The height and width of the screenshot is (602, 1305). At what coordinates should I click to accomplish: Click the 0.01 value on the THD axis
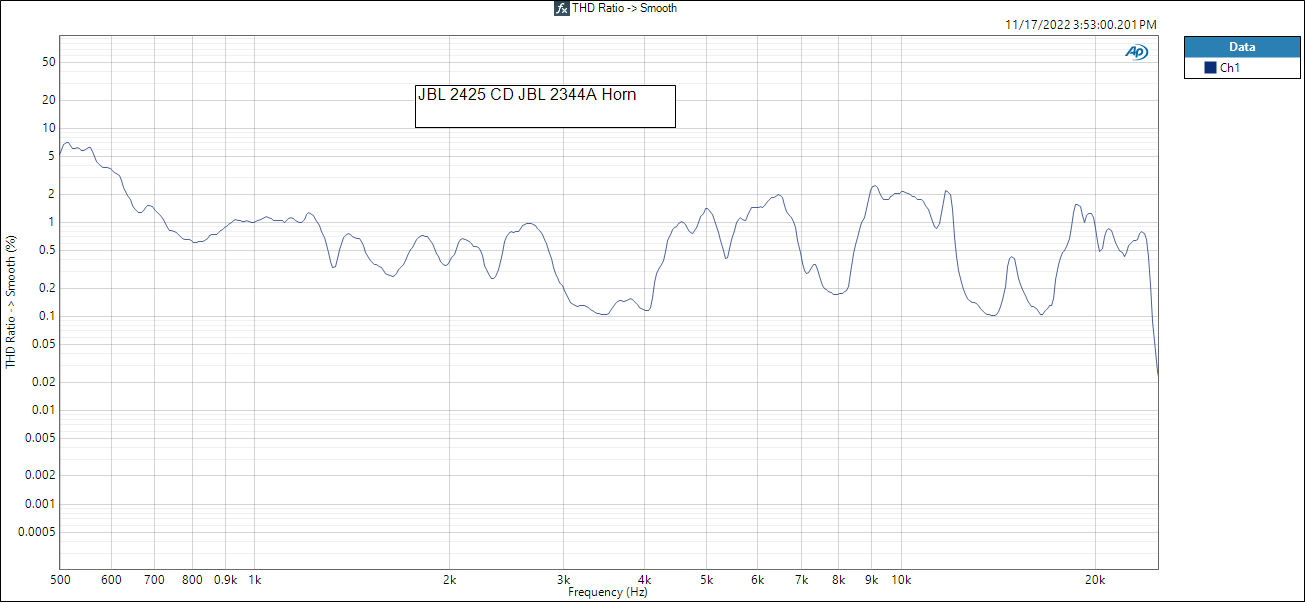point(43,410)
